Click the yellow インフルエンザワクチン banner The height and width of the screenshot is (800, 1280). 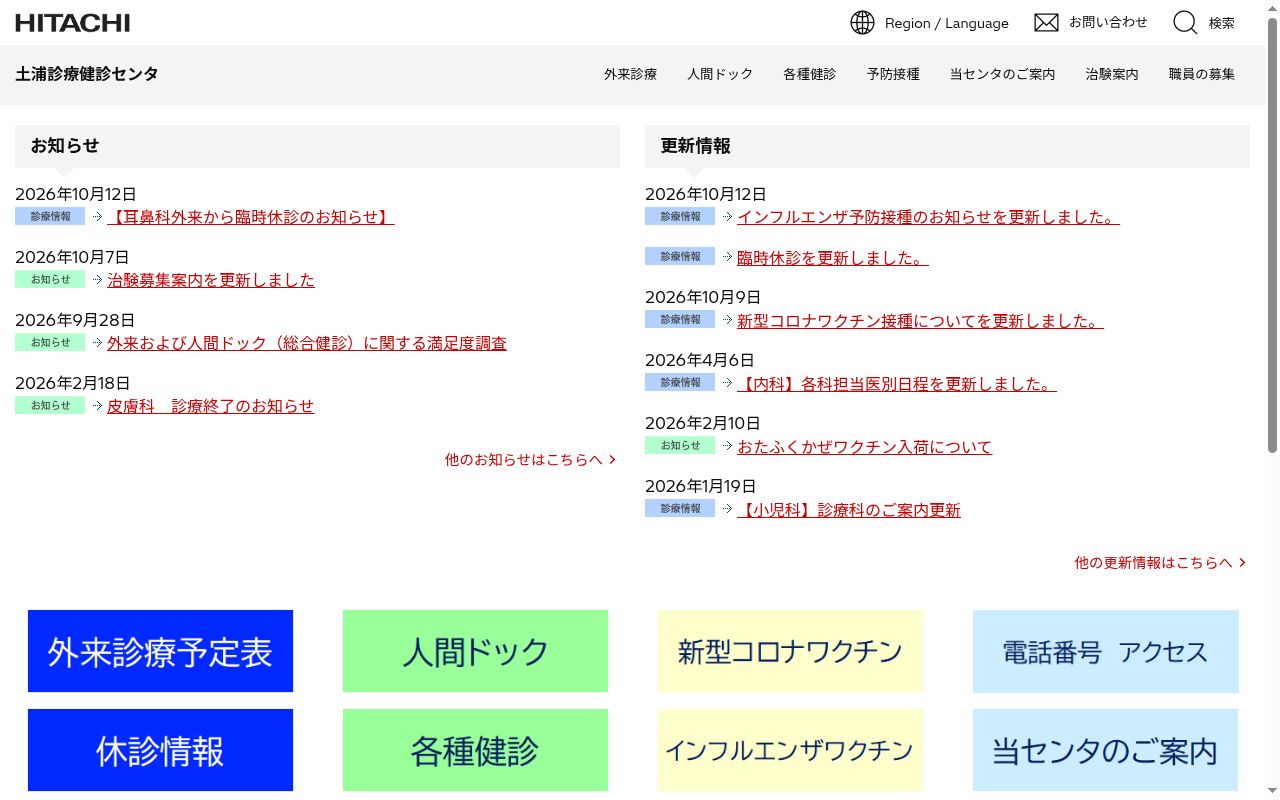coord(790,750)
